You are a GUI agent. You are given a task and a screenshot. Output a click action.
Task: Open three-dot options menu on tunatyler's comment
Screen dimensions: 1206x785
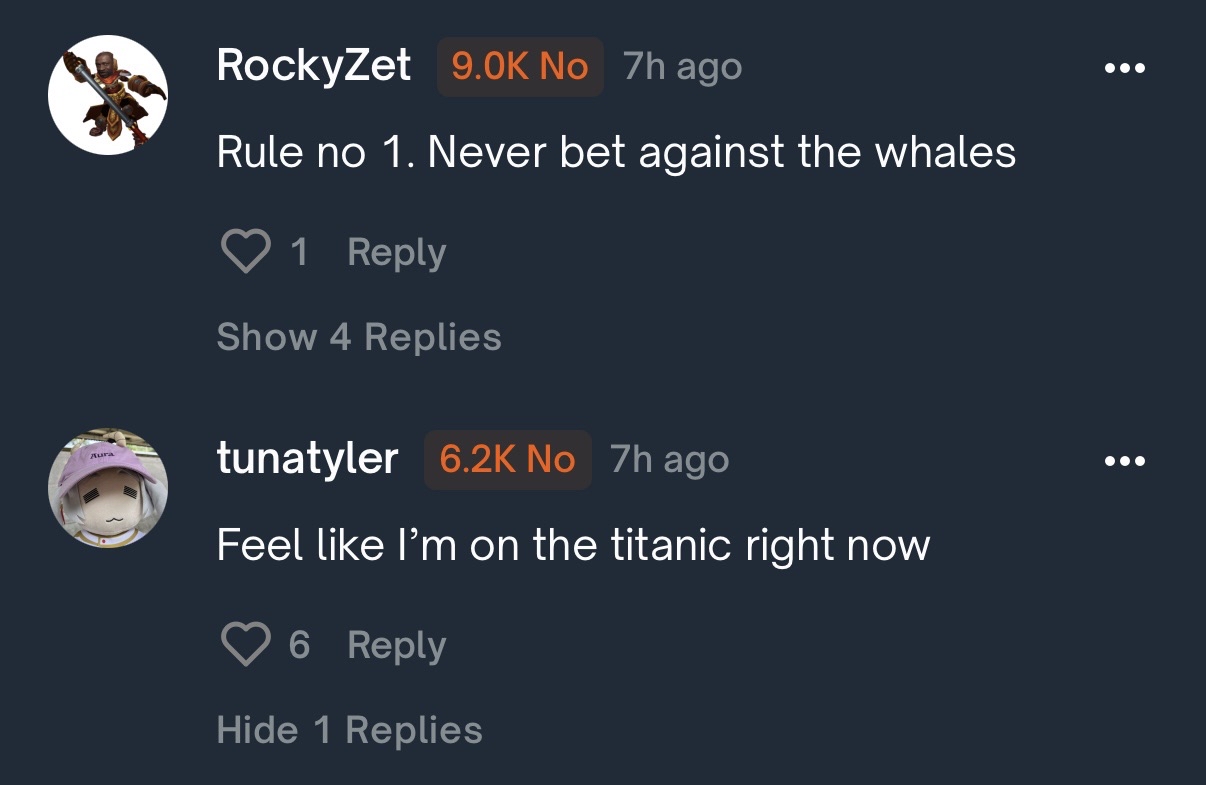[1124, 462]
